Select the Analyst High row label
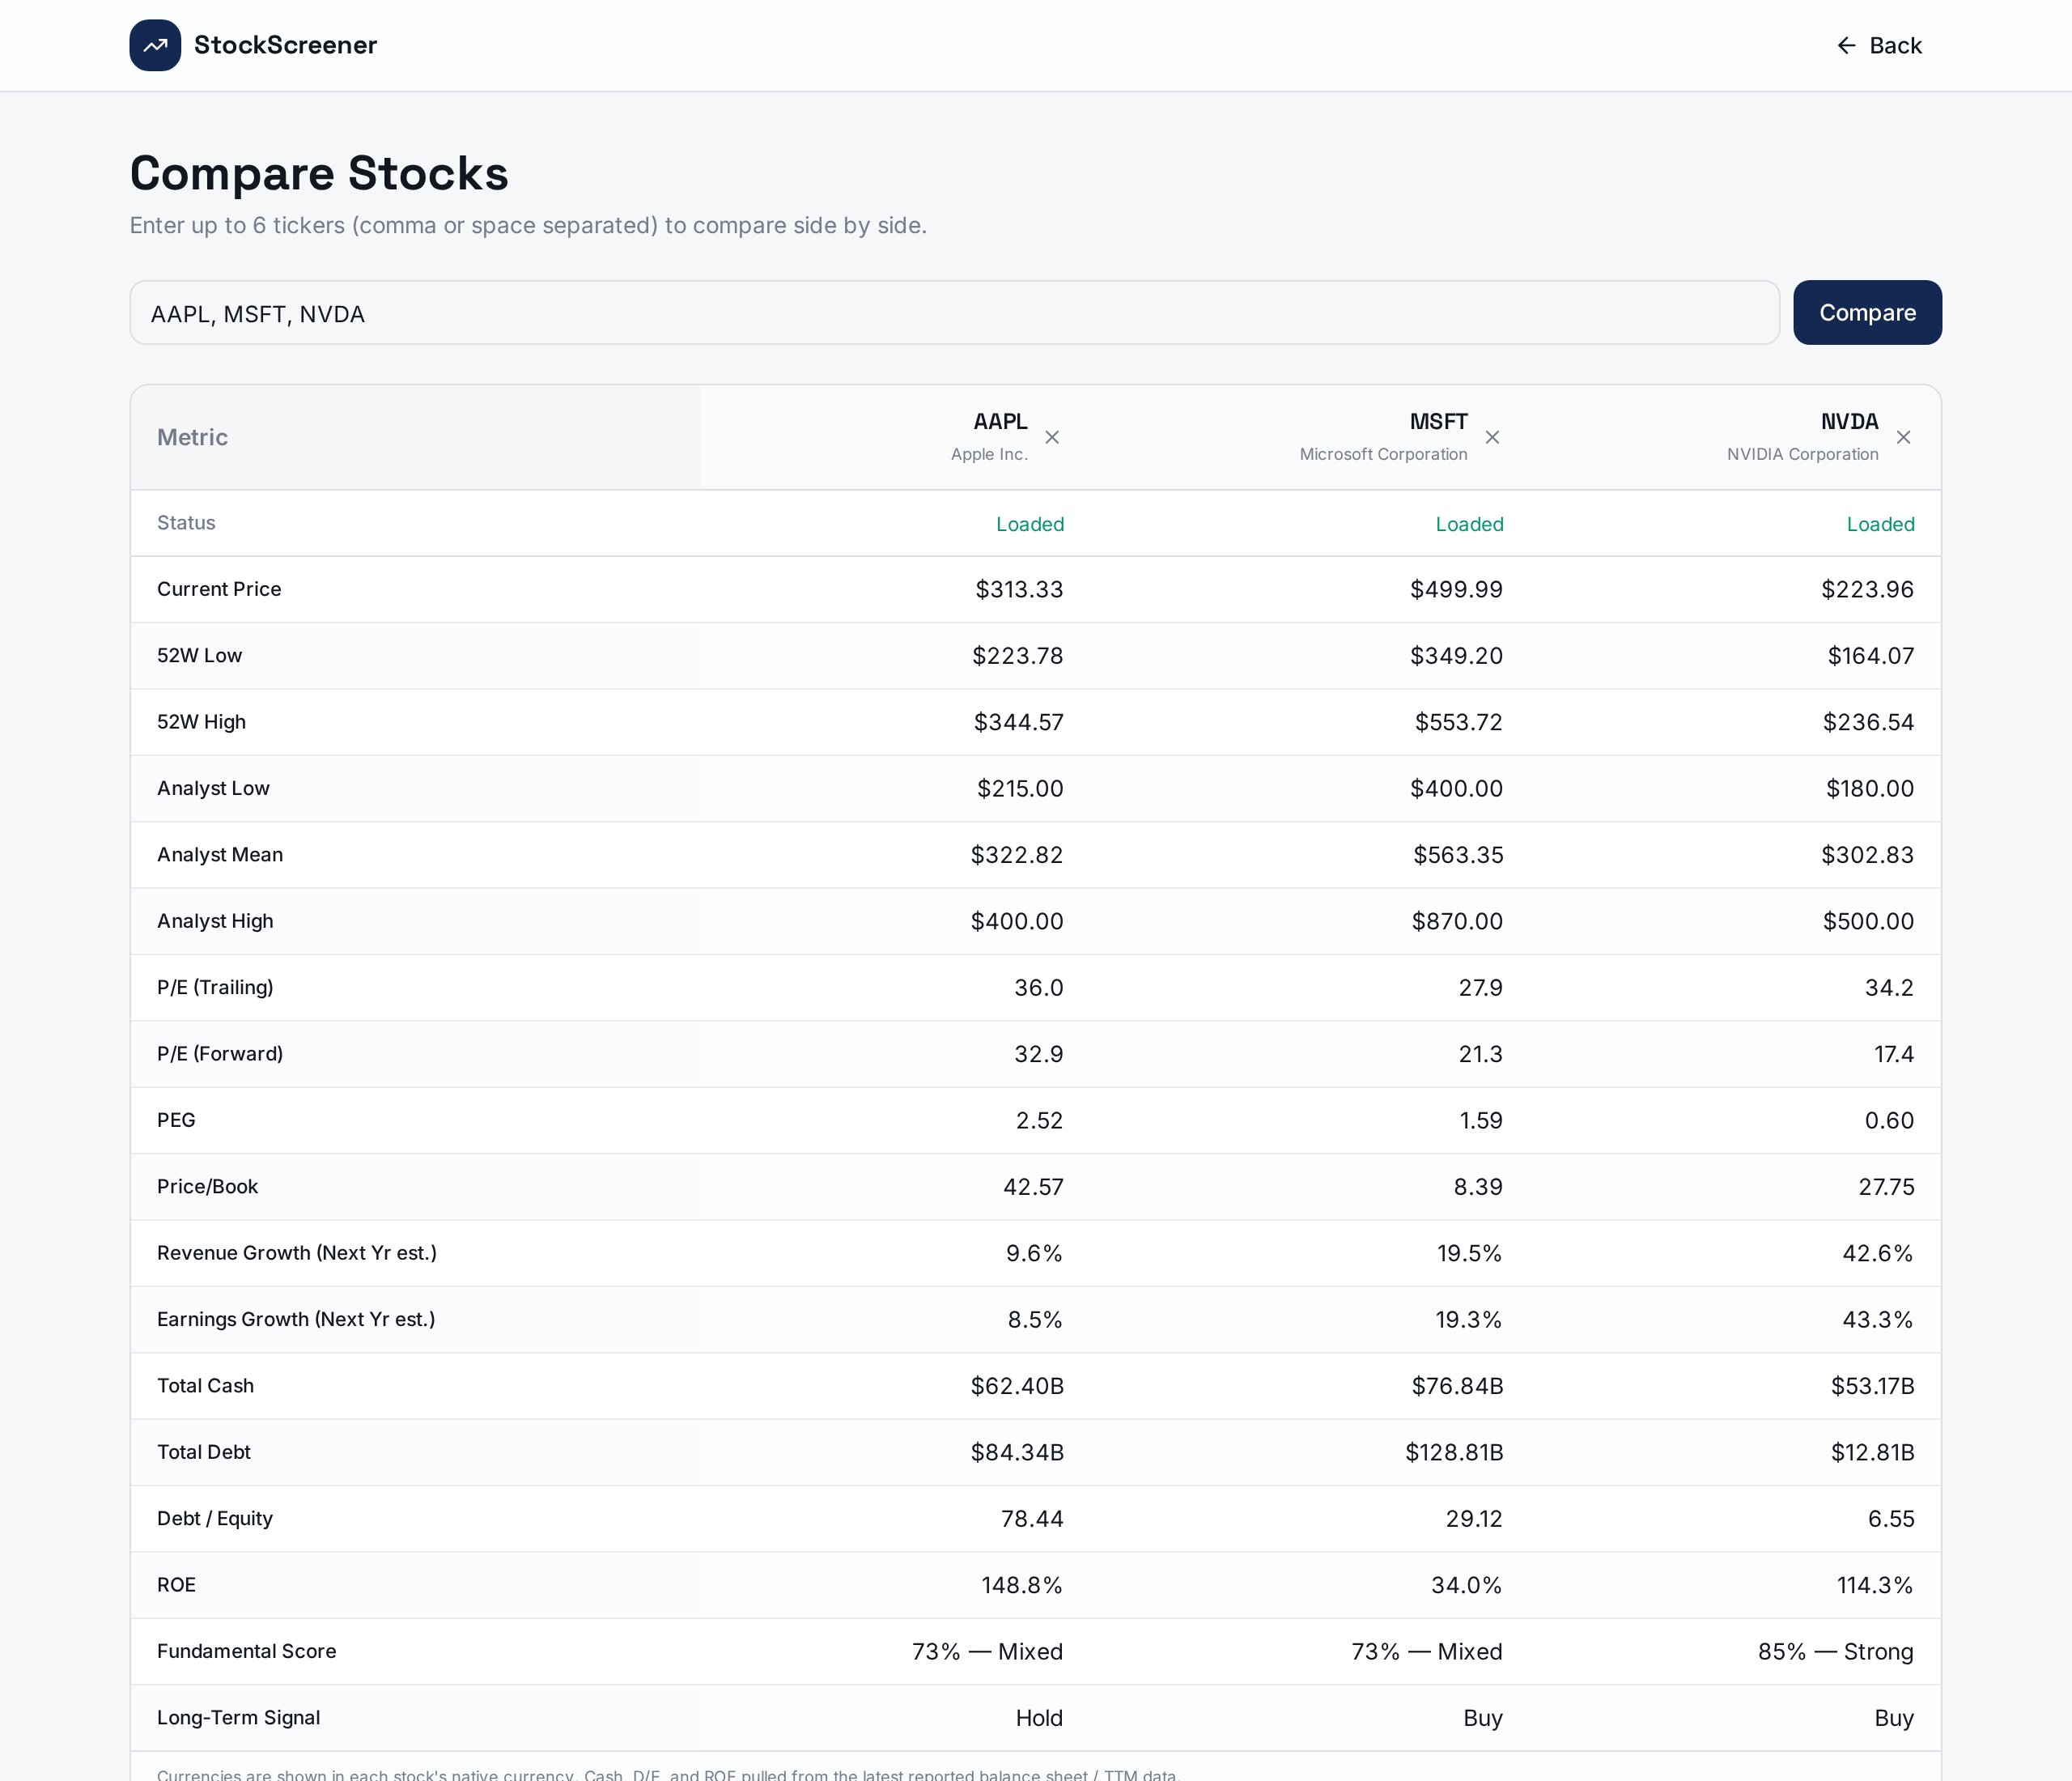The image size is (2072, 1781). 215,921
